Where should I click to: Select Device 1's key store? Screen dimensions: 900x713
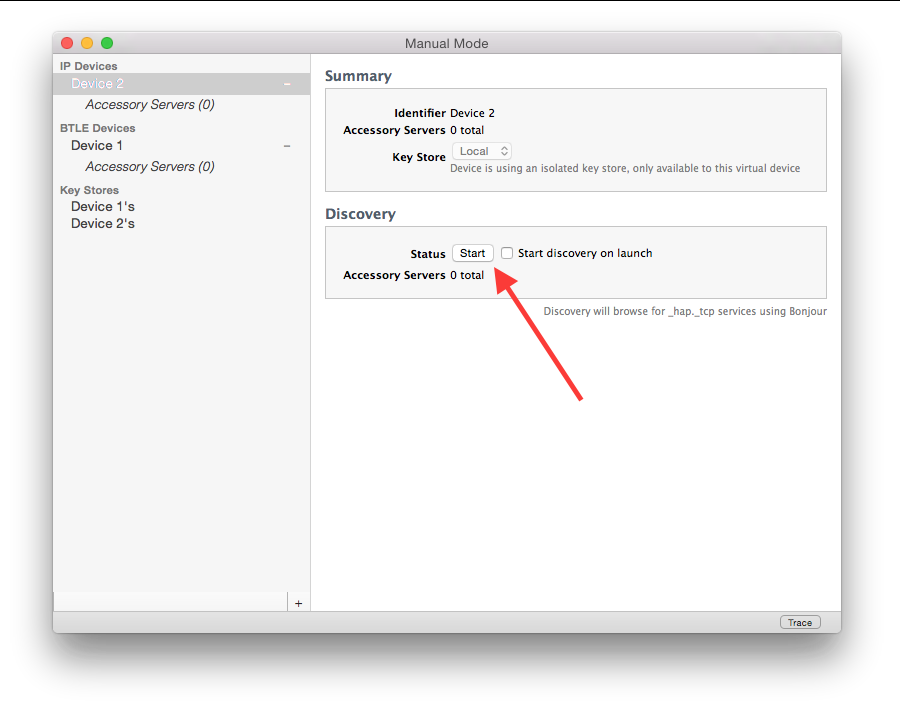pyautogui.click(x=103, y=206)
